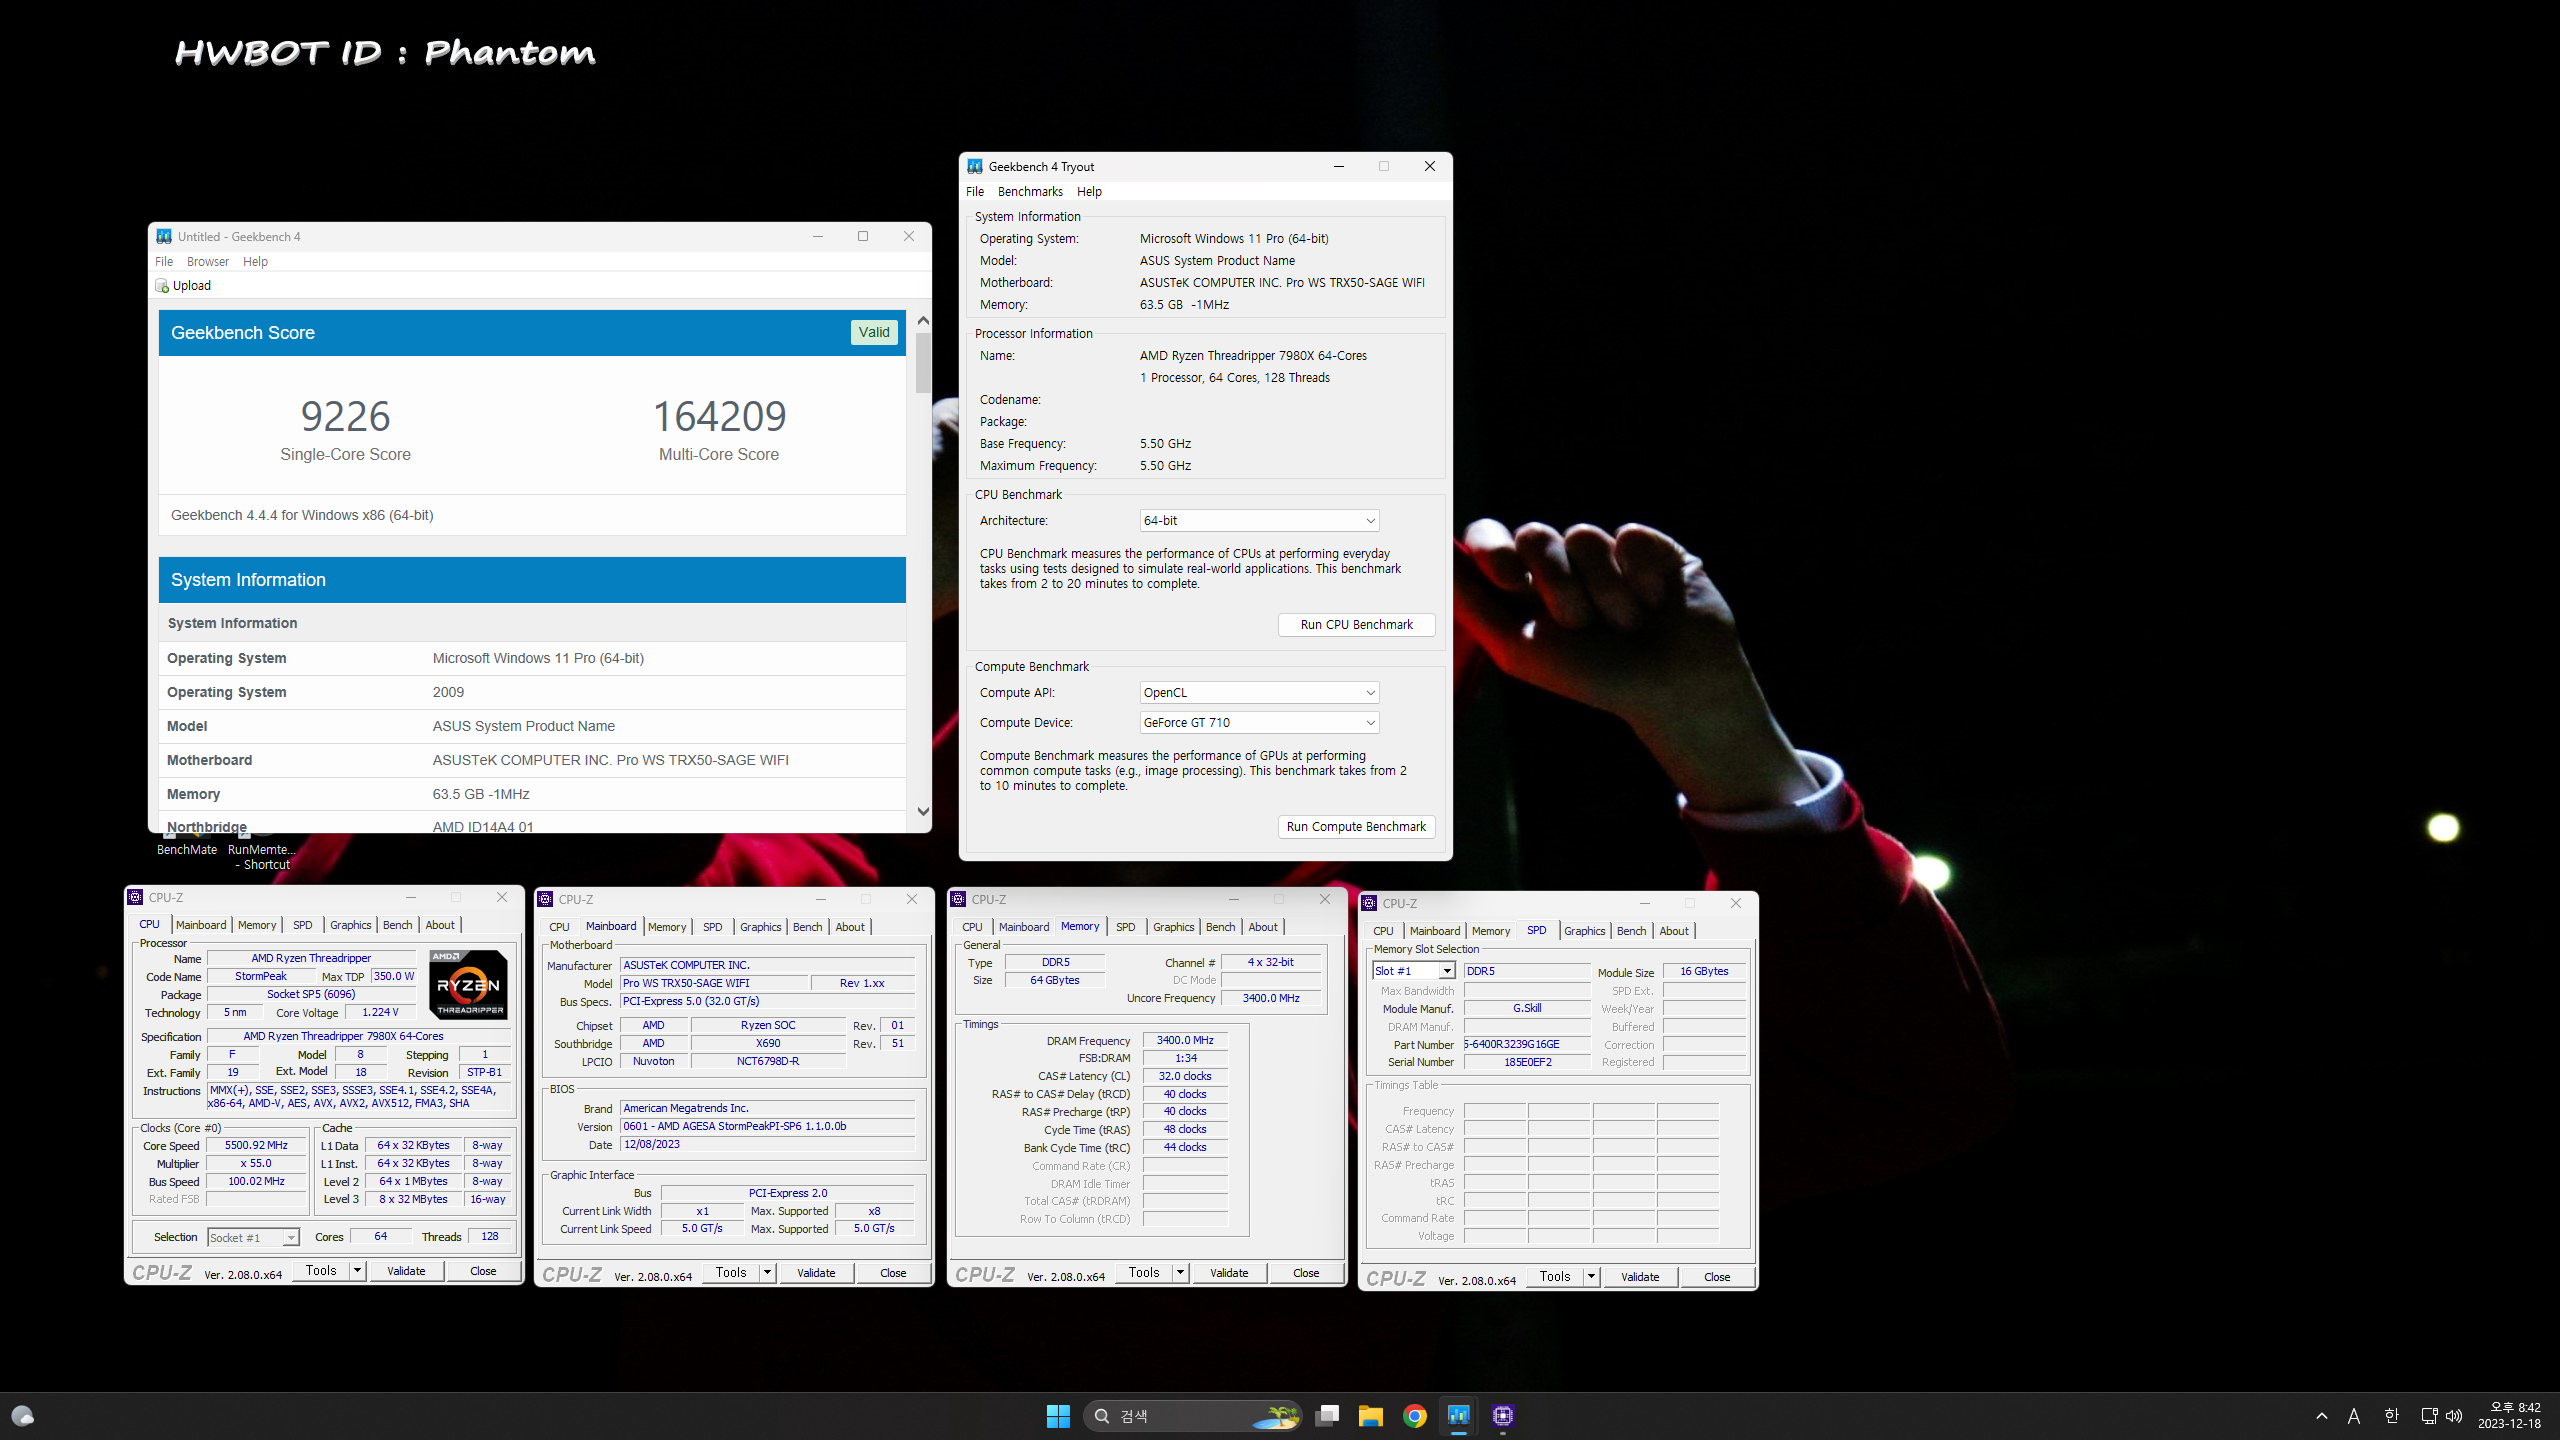Open Help menu in Geekbench 4 Tryout
Screen dimensions: 2560x1440
coord(1089,192)
